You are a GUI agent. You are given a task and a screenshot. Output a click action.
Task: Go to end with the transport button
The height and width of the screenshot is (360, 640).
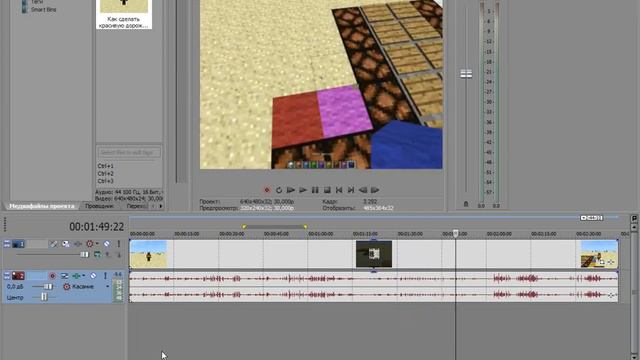351,190
